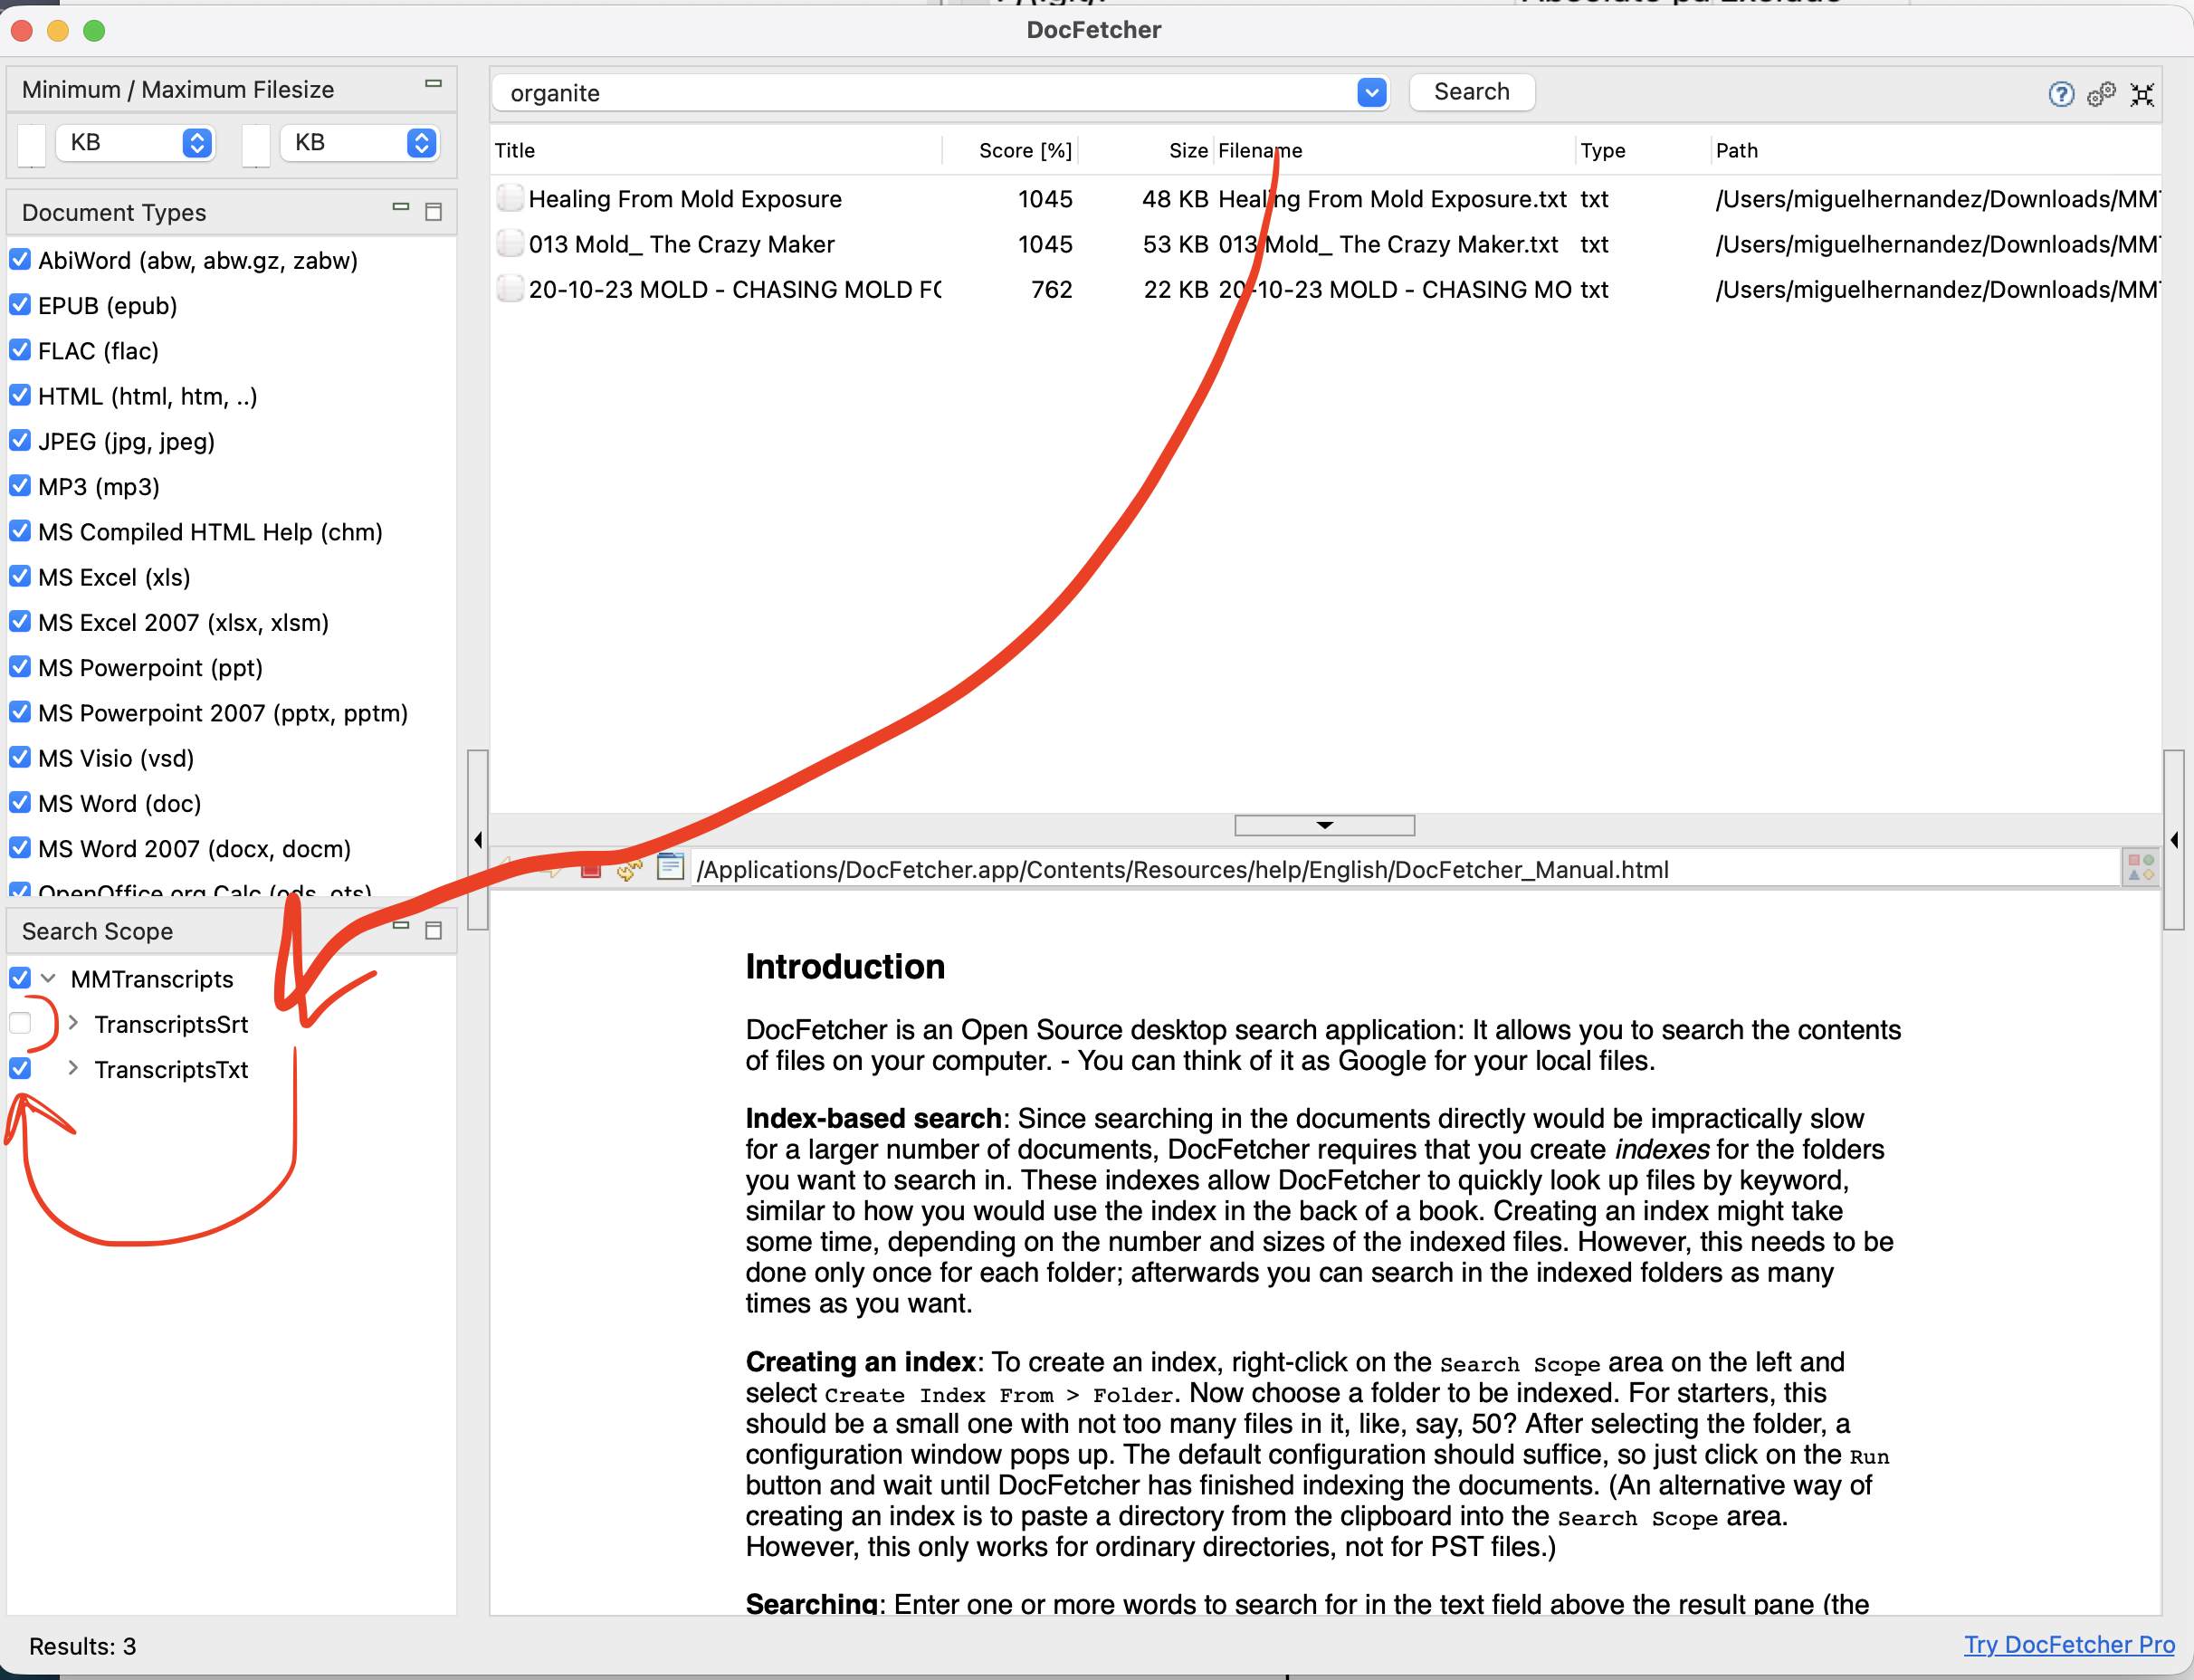2194x1680 pixels.
Task: Click the colored shapes icon beside the preview path
Action: pos(2141,867)
